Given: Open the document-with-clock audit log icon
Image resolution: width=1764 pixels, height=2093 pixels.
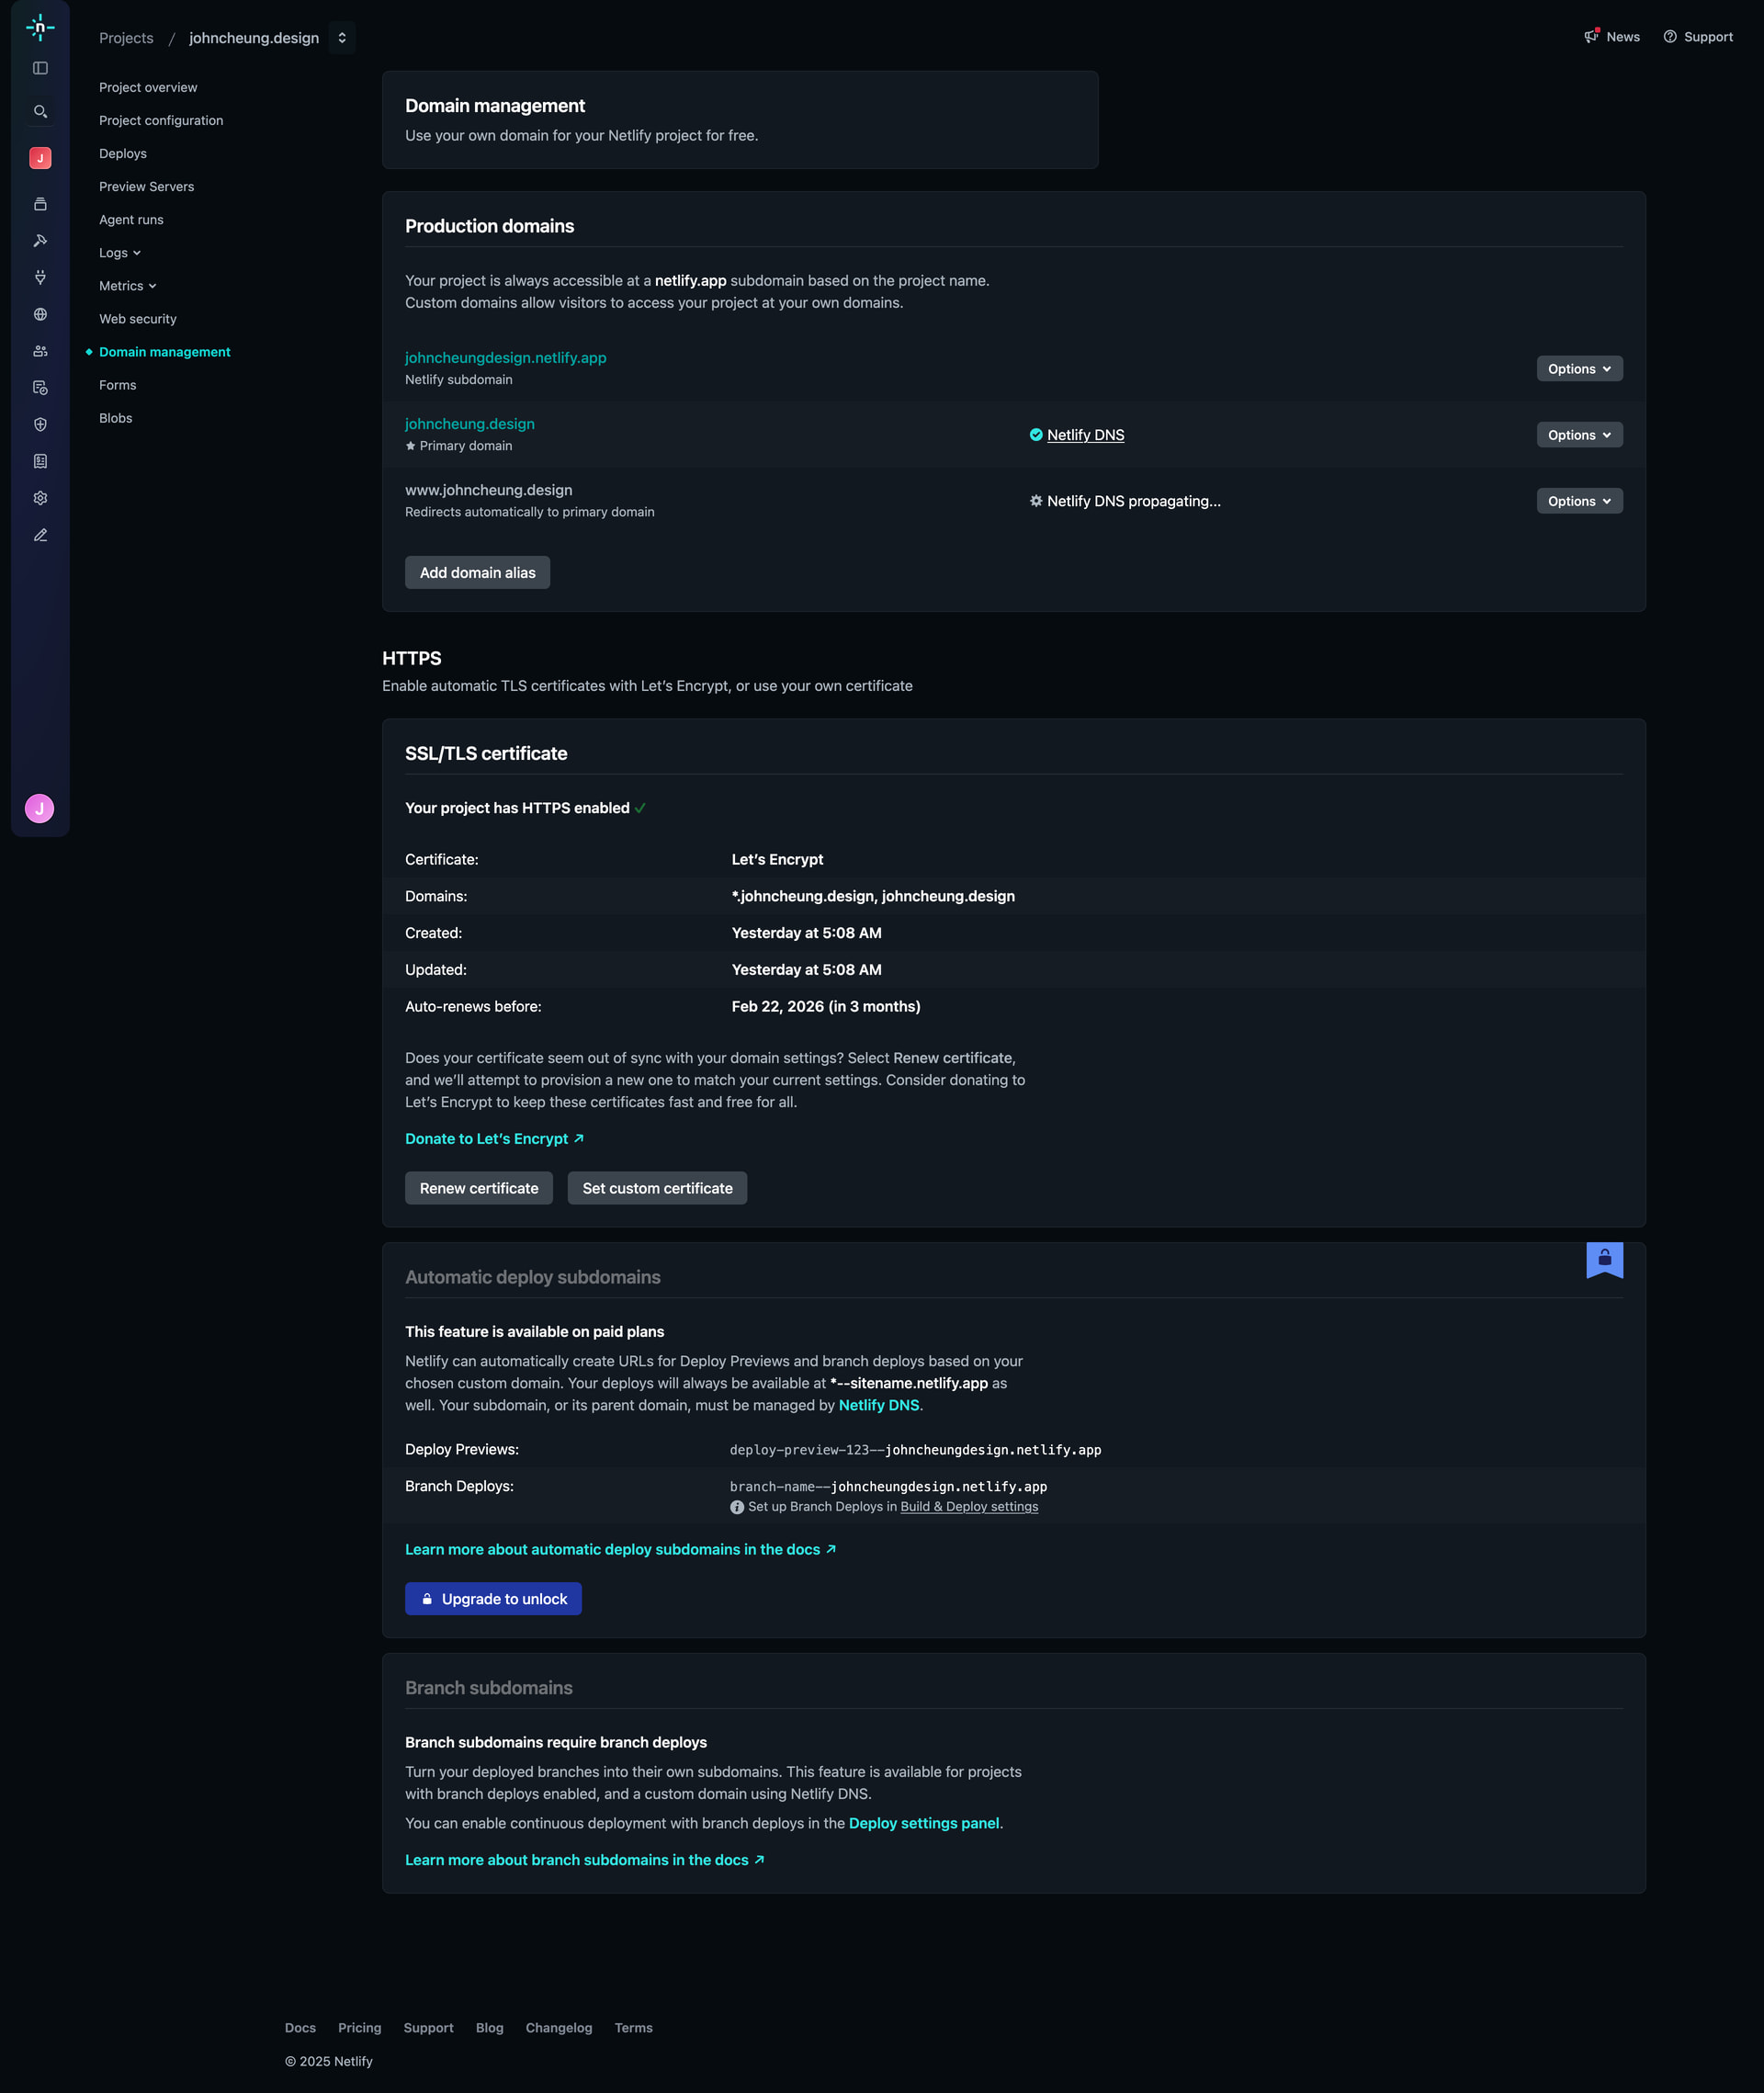Looking at the screenshot, I should coord(40,388).
